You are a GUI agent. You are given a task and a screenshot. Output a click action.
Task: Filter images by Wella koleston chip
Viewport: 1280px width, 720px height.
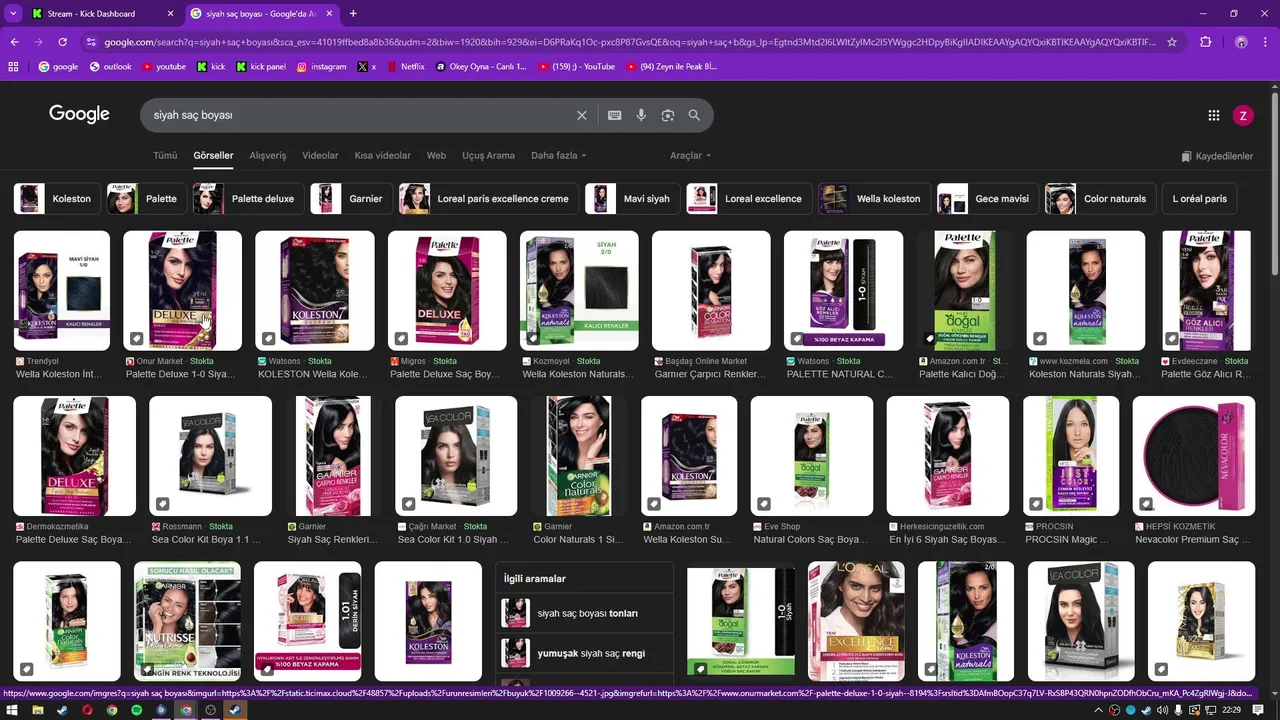click(x=875, y=199)
